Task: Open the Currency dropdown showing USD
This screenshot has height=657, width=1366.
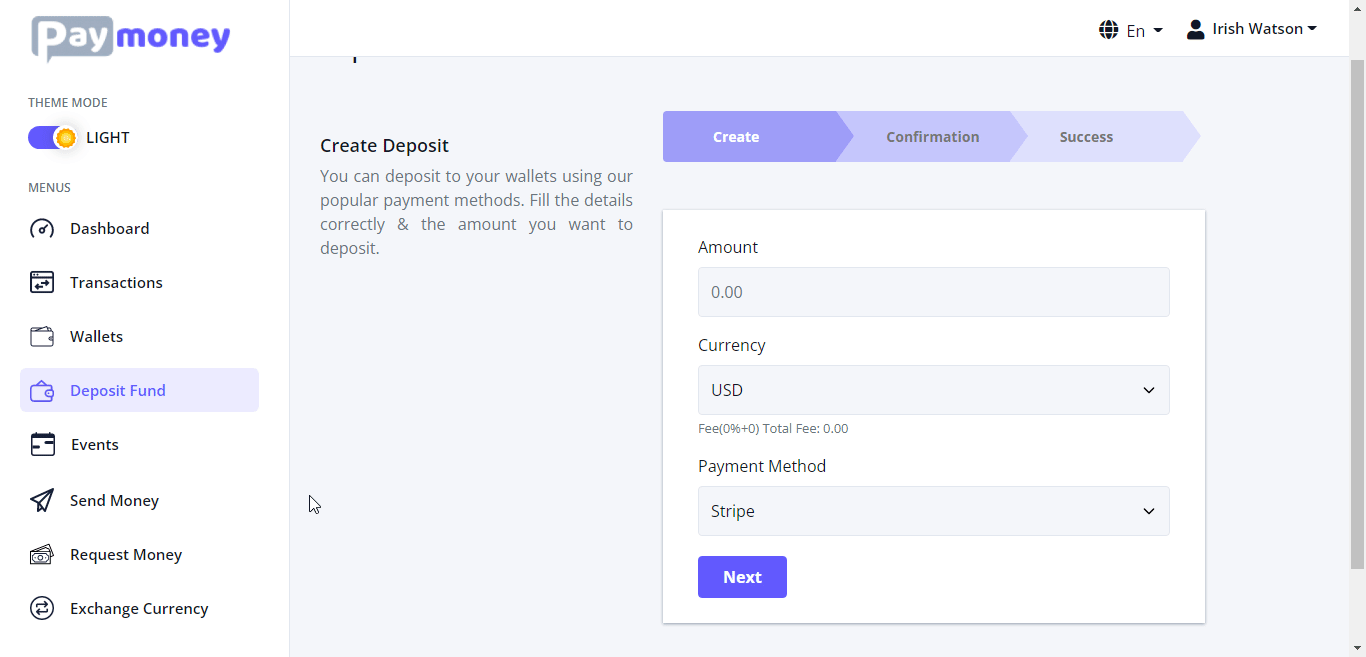Action: [x=933, y=390]
